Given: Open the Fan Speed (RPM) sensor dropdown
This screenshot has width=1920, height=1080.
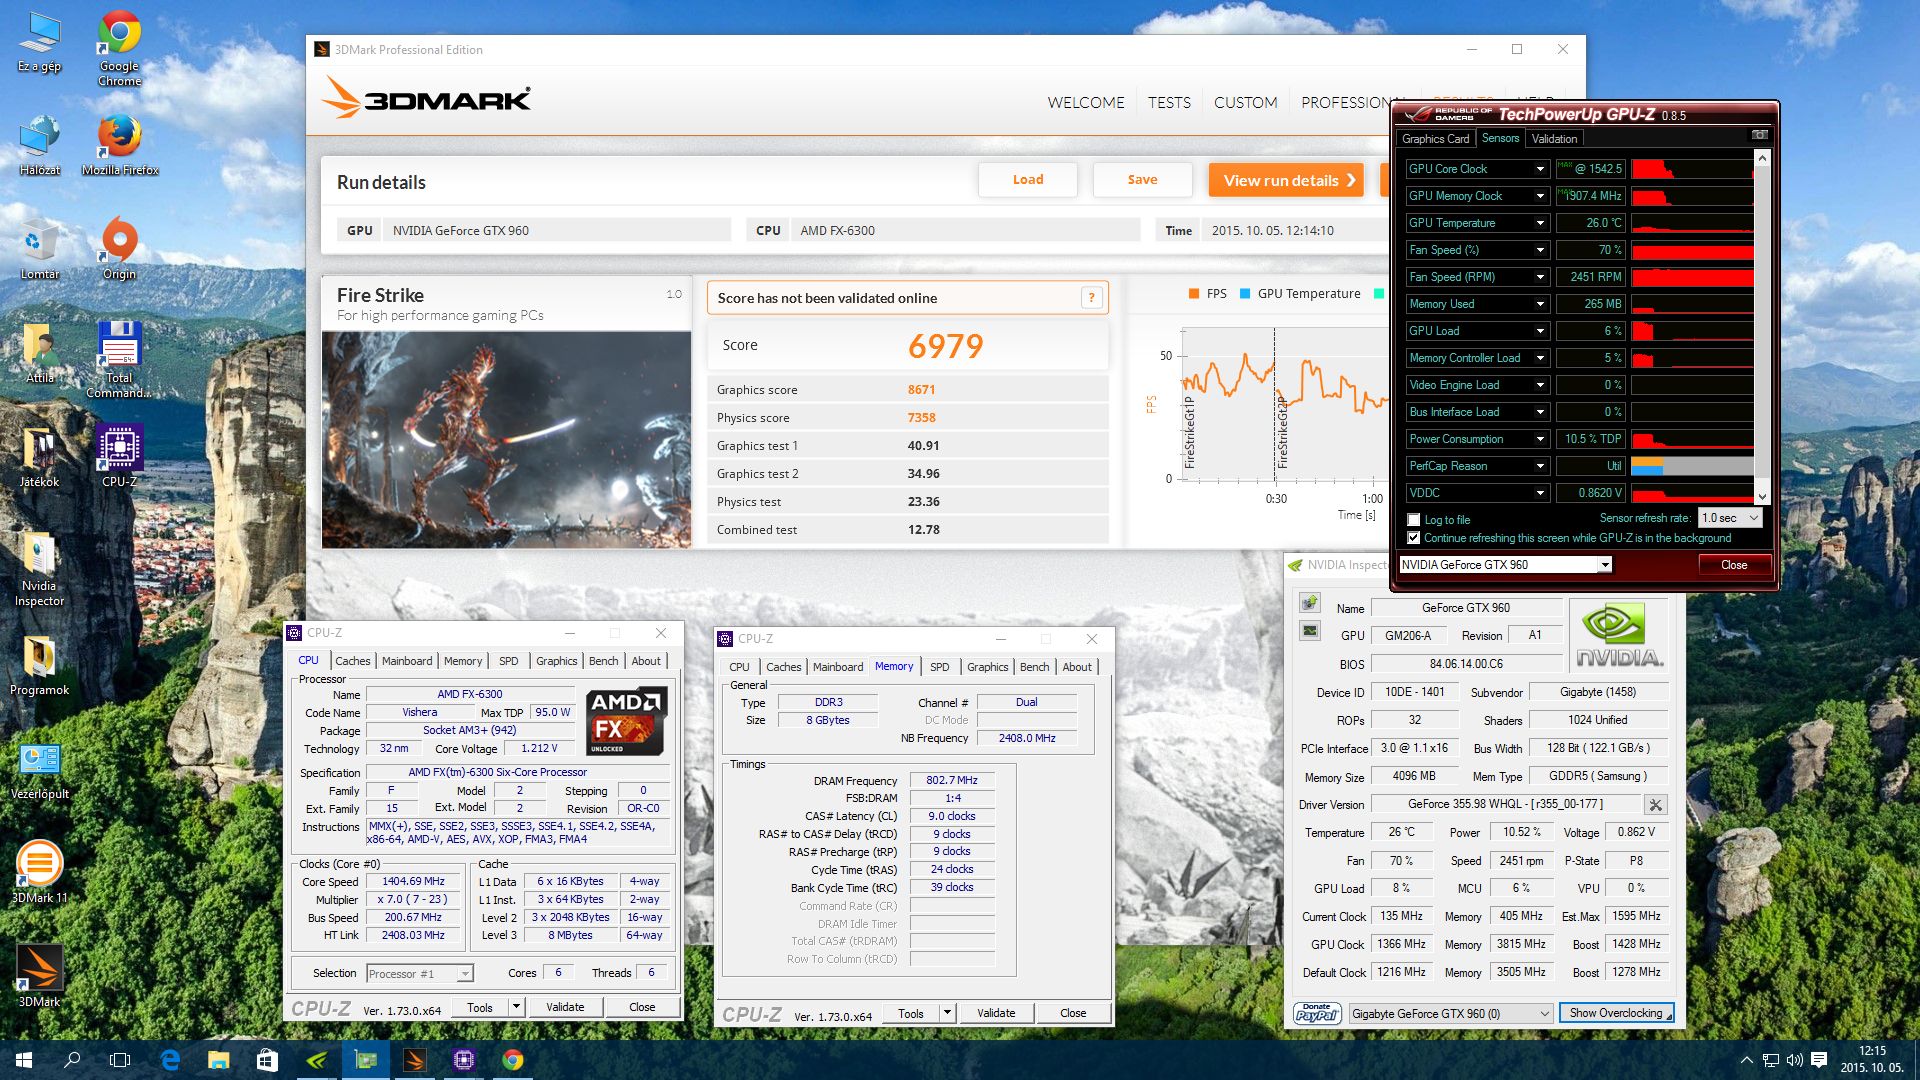Looking at the screenshot, I should coord(1540,277).
